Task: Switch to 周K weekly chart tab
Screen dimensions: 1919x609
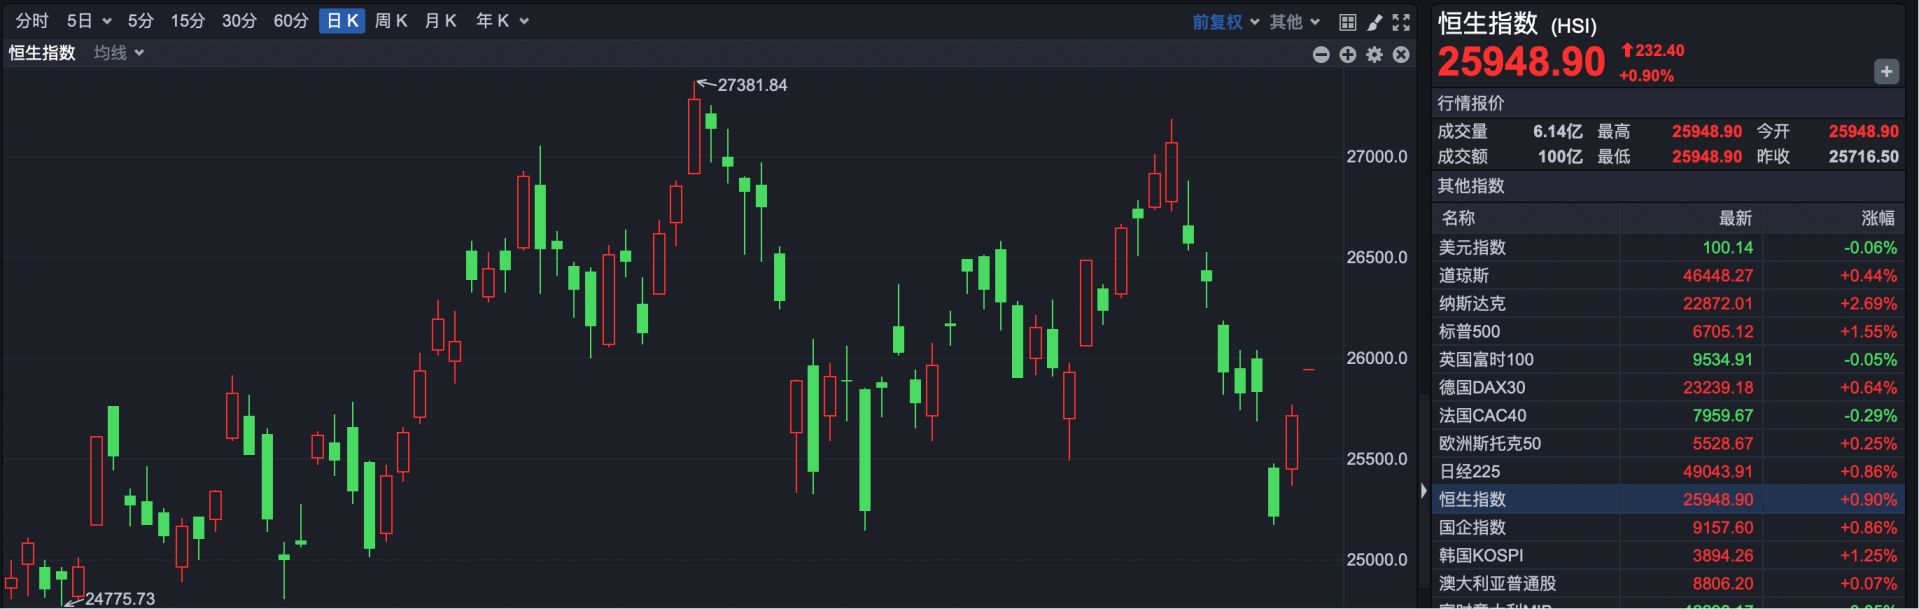Action: tap(390, 21)
